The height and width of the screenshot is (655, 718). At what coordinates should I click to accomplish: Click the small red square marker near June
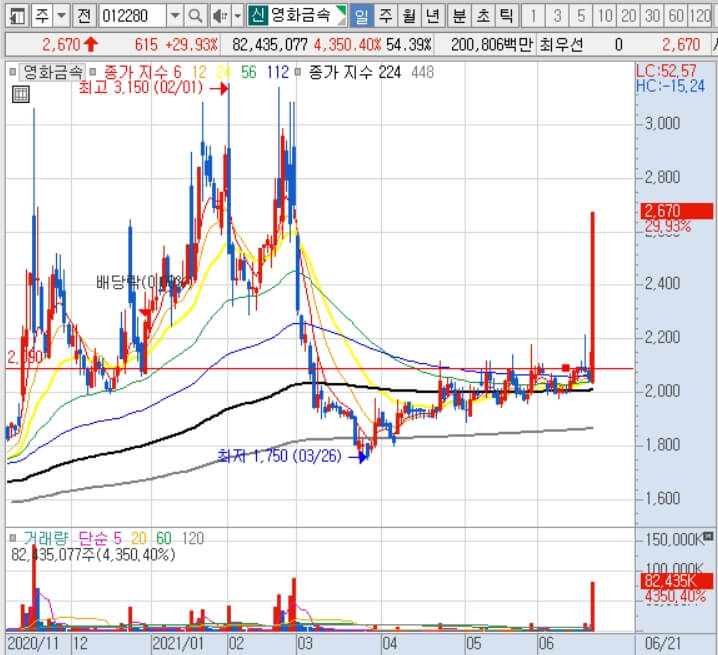[x=566, y=367]
